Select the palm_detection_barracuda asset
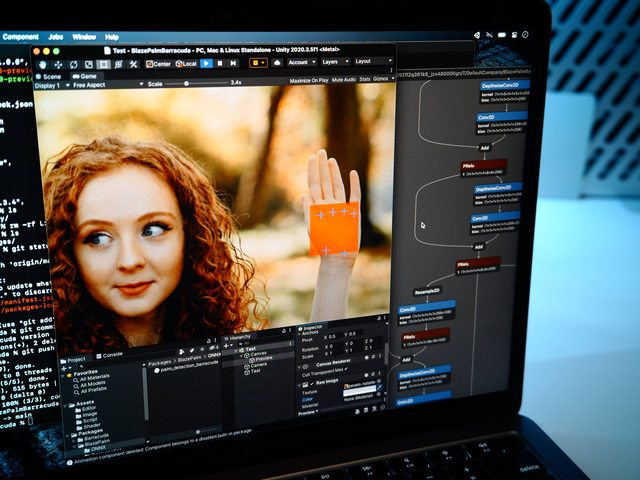 (x=186, y=366)
